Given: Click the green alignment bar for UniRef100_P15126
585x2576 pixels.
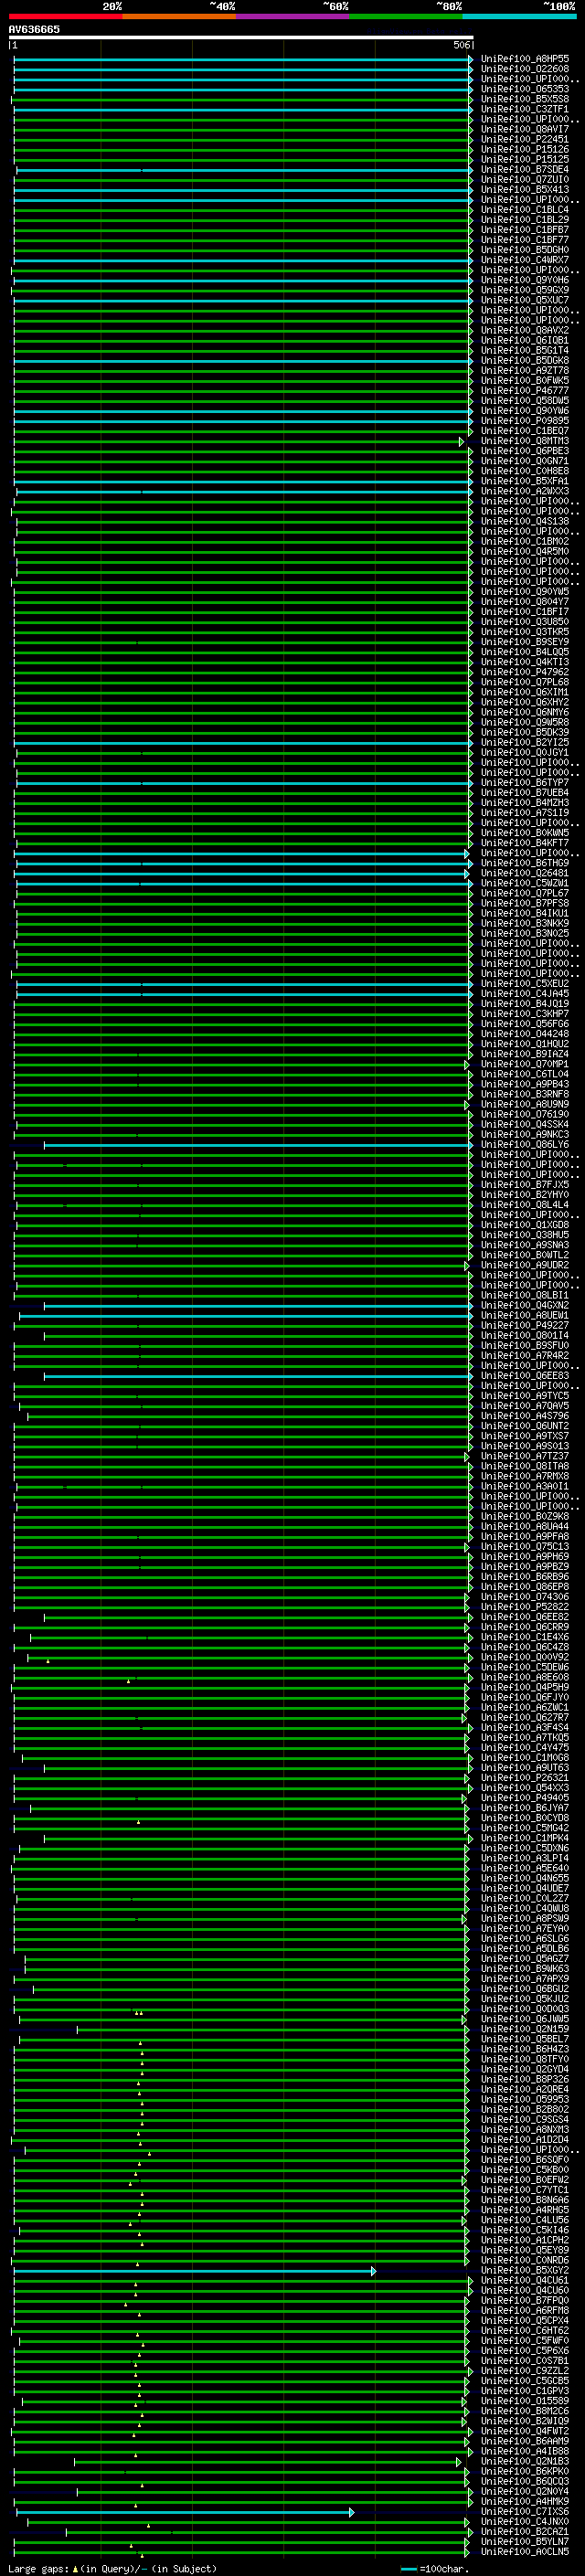Looking at the screenshot, I should pos(240,150).
